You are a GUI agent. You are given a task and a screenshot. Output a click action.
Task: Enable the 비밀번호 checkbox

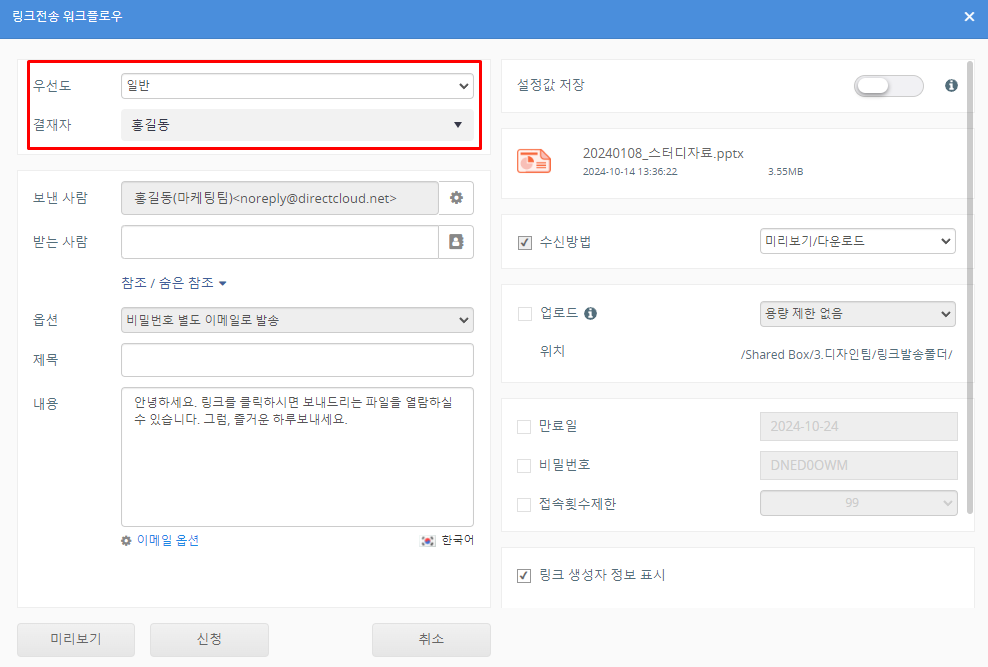point(525,466)
